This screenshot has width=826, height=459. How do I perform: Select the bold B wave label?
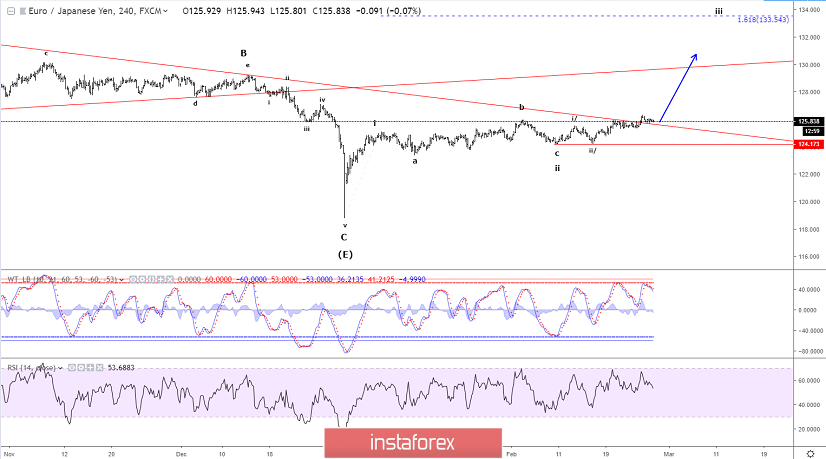coord(243,53)
